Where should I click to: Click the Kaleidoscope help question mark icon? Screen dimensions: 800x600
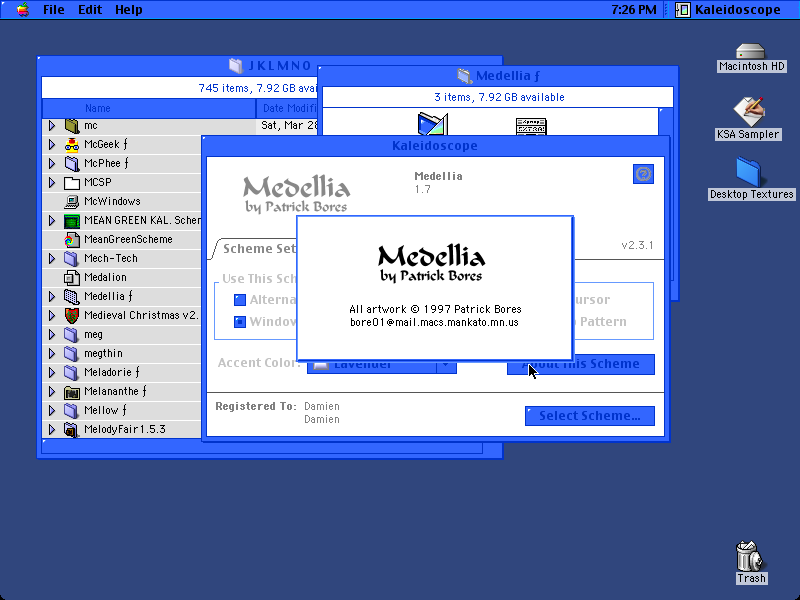pyautogui.click(x=643, y=174)
